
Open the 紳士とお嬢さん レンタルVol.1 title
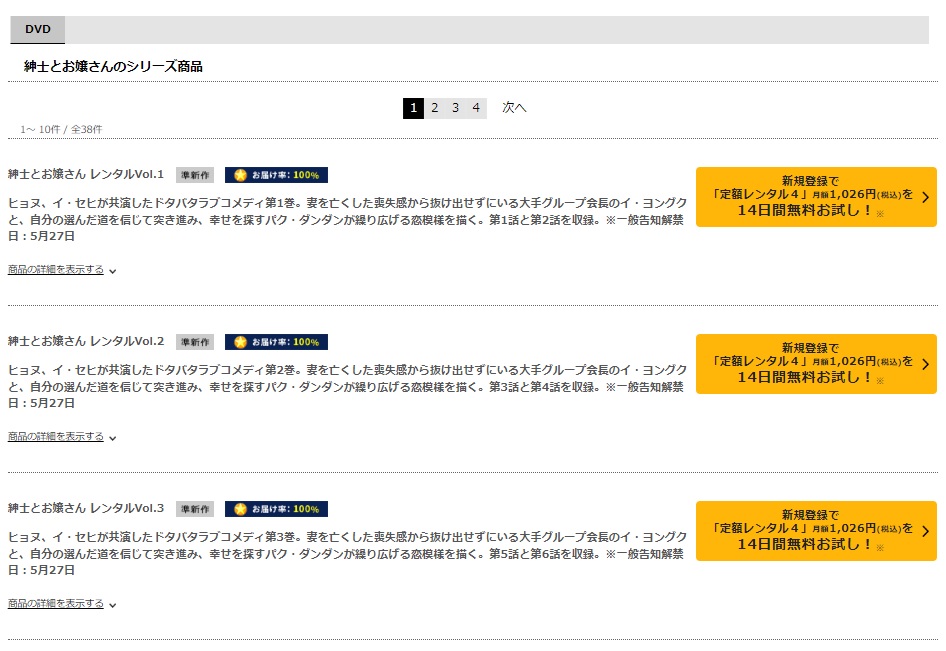pyautogui.click(x=86, y=174)
